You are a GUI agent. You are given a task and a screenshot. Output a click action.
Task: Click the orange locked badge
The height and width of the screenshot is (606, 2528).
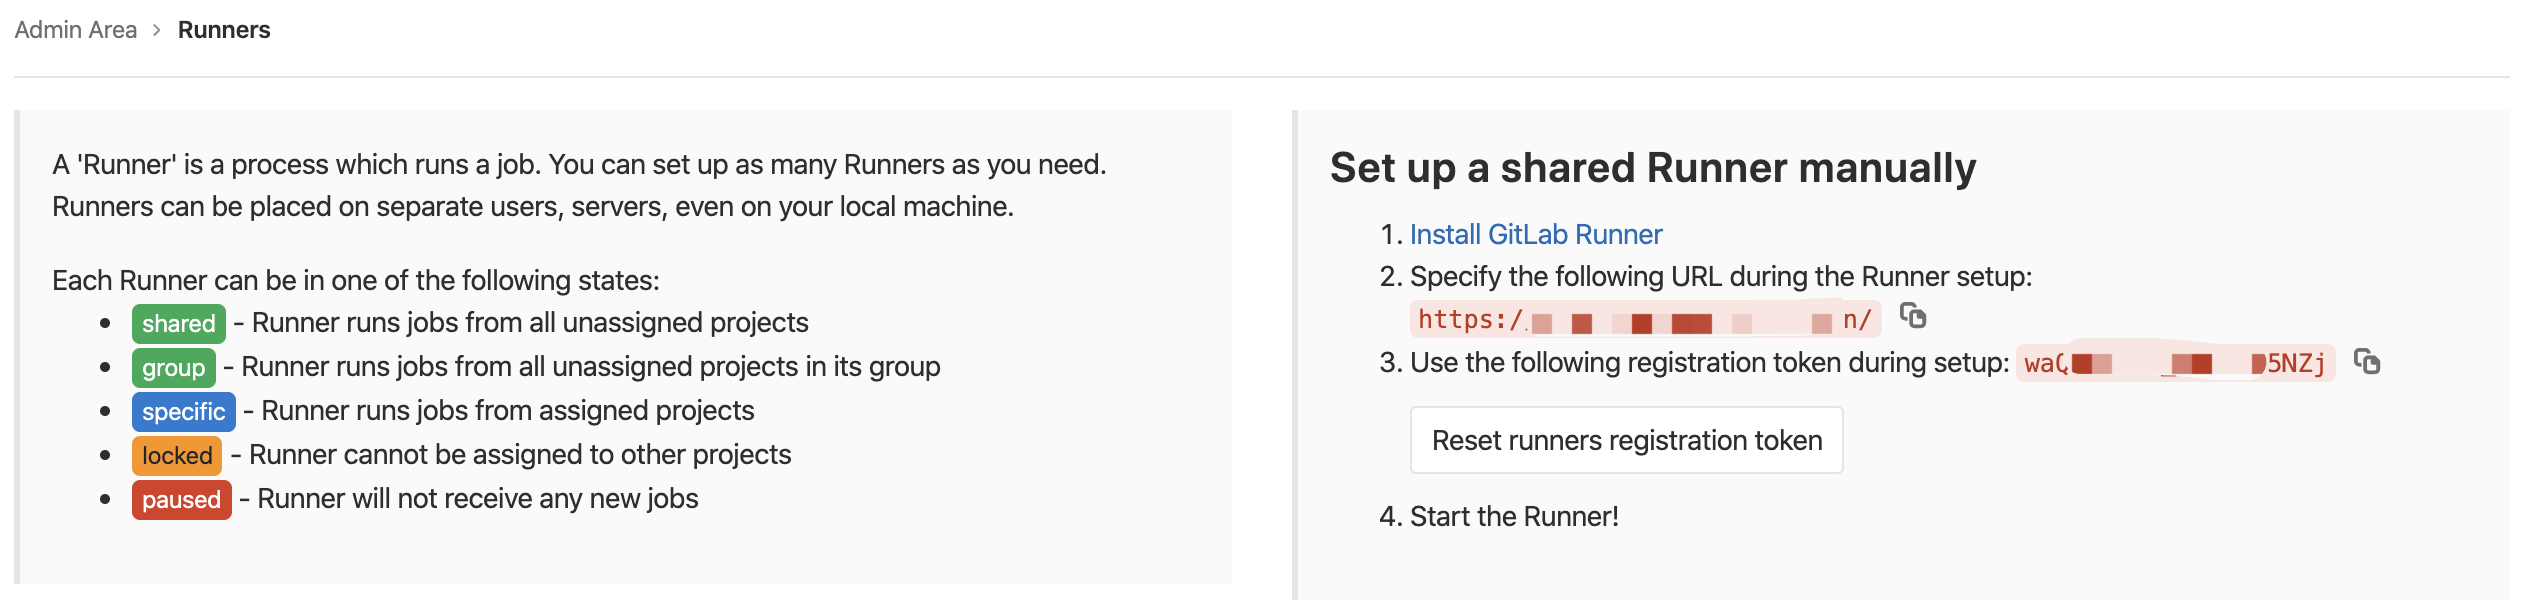coord(177,456)
